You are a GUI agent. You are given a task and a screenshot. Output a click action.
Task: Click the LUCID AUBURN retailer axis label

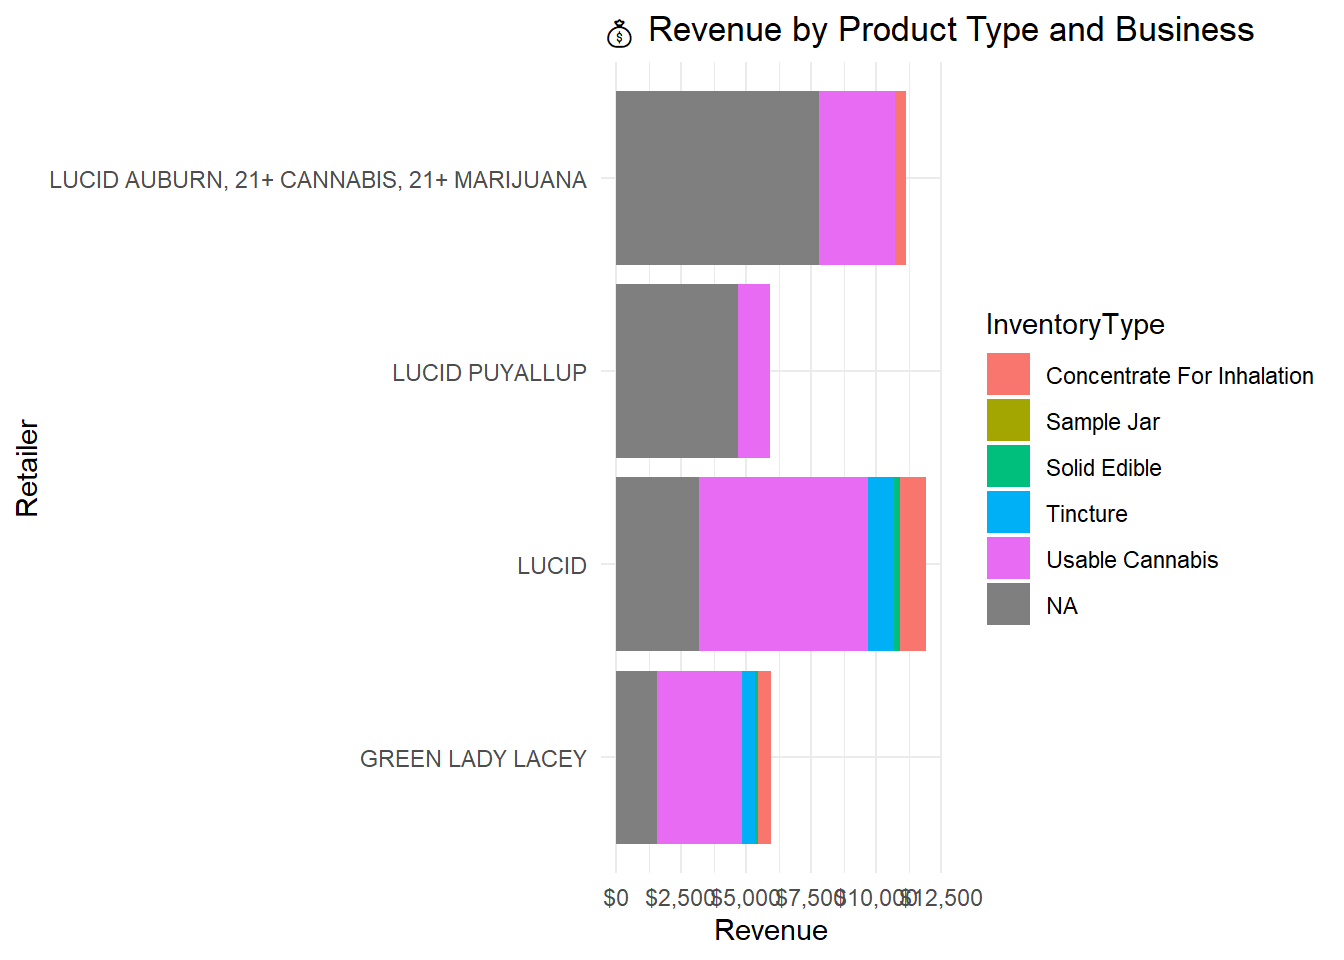click(x=318, y=180)
